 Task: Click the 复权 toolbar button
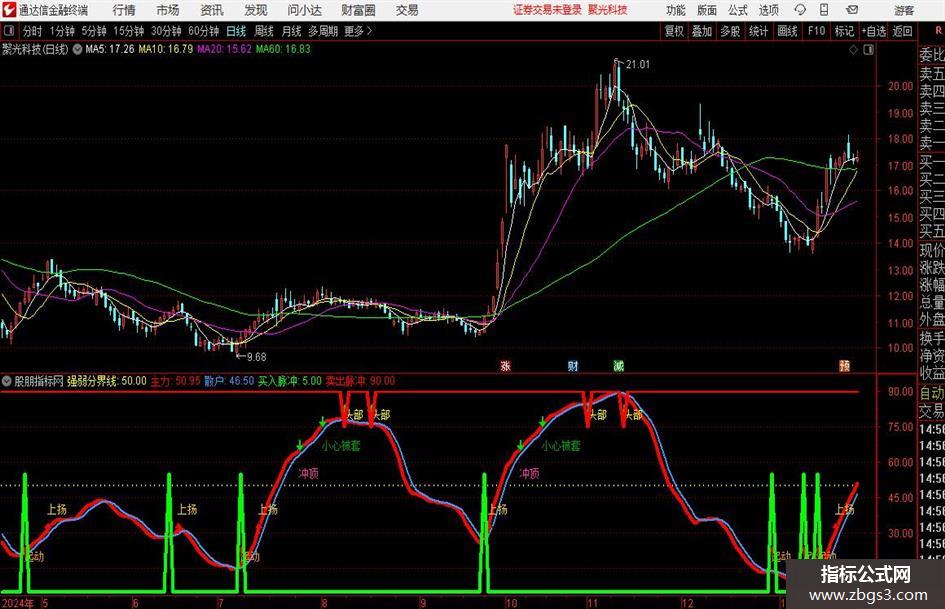pos(674,31)
